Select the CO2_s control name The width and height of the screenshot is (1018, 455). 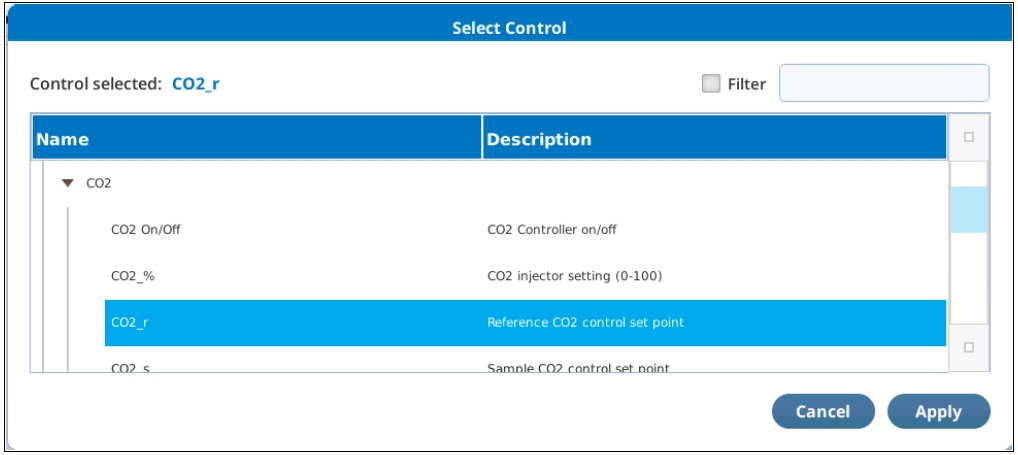point(130,368)
